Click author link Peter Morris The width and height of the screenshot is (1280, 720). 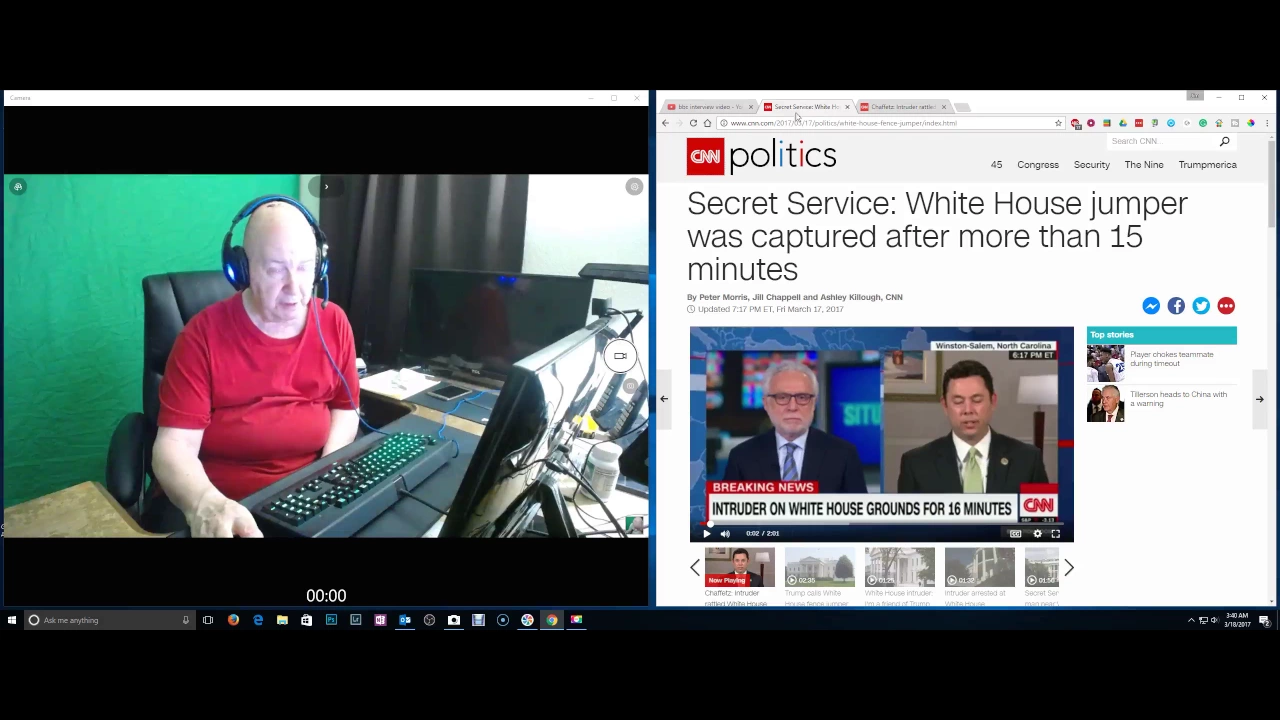[x=723, y=297]
